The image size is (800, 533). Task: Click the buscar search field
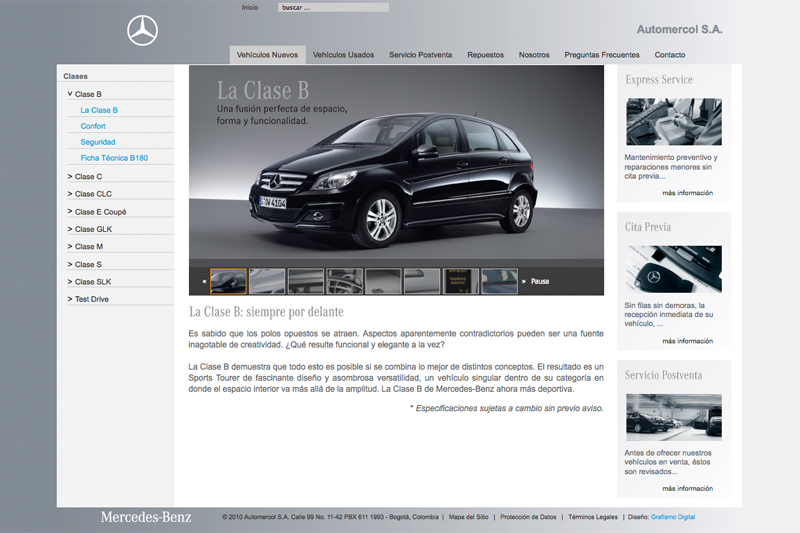click(333, 8)
